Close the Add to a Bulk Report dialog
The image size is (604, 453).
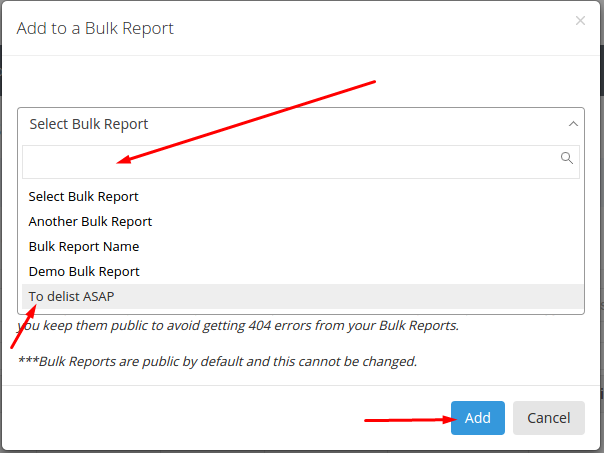(x=580, y=20)
